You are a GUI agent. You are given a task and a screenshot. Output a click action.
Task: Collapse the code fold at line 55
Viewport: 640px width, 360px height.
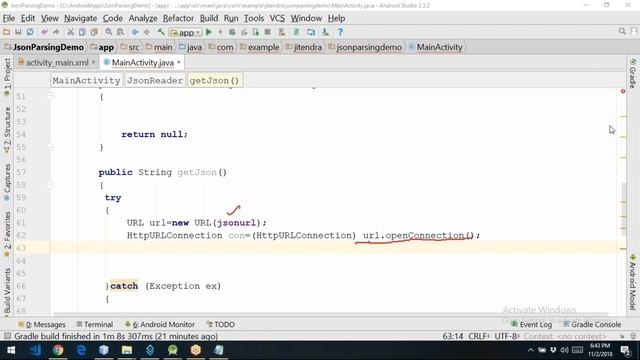click(50, 147)
